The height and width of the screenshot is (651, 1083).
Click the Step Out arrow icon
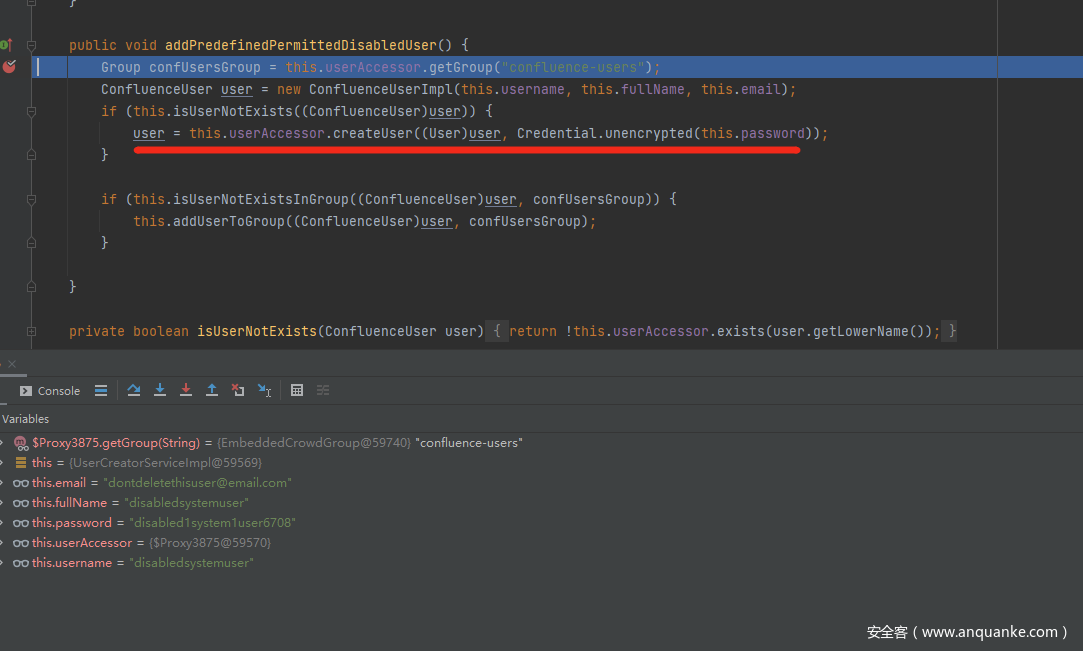(212, 390)
